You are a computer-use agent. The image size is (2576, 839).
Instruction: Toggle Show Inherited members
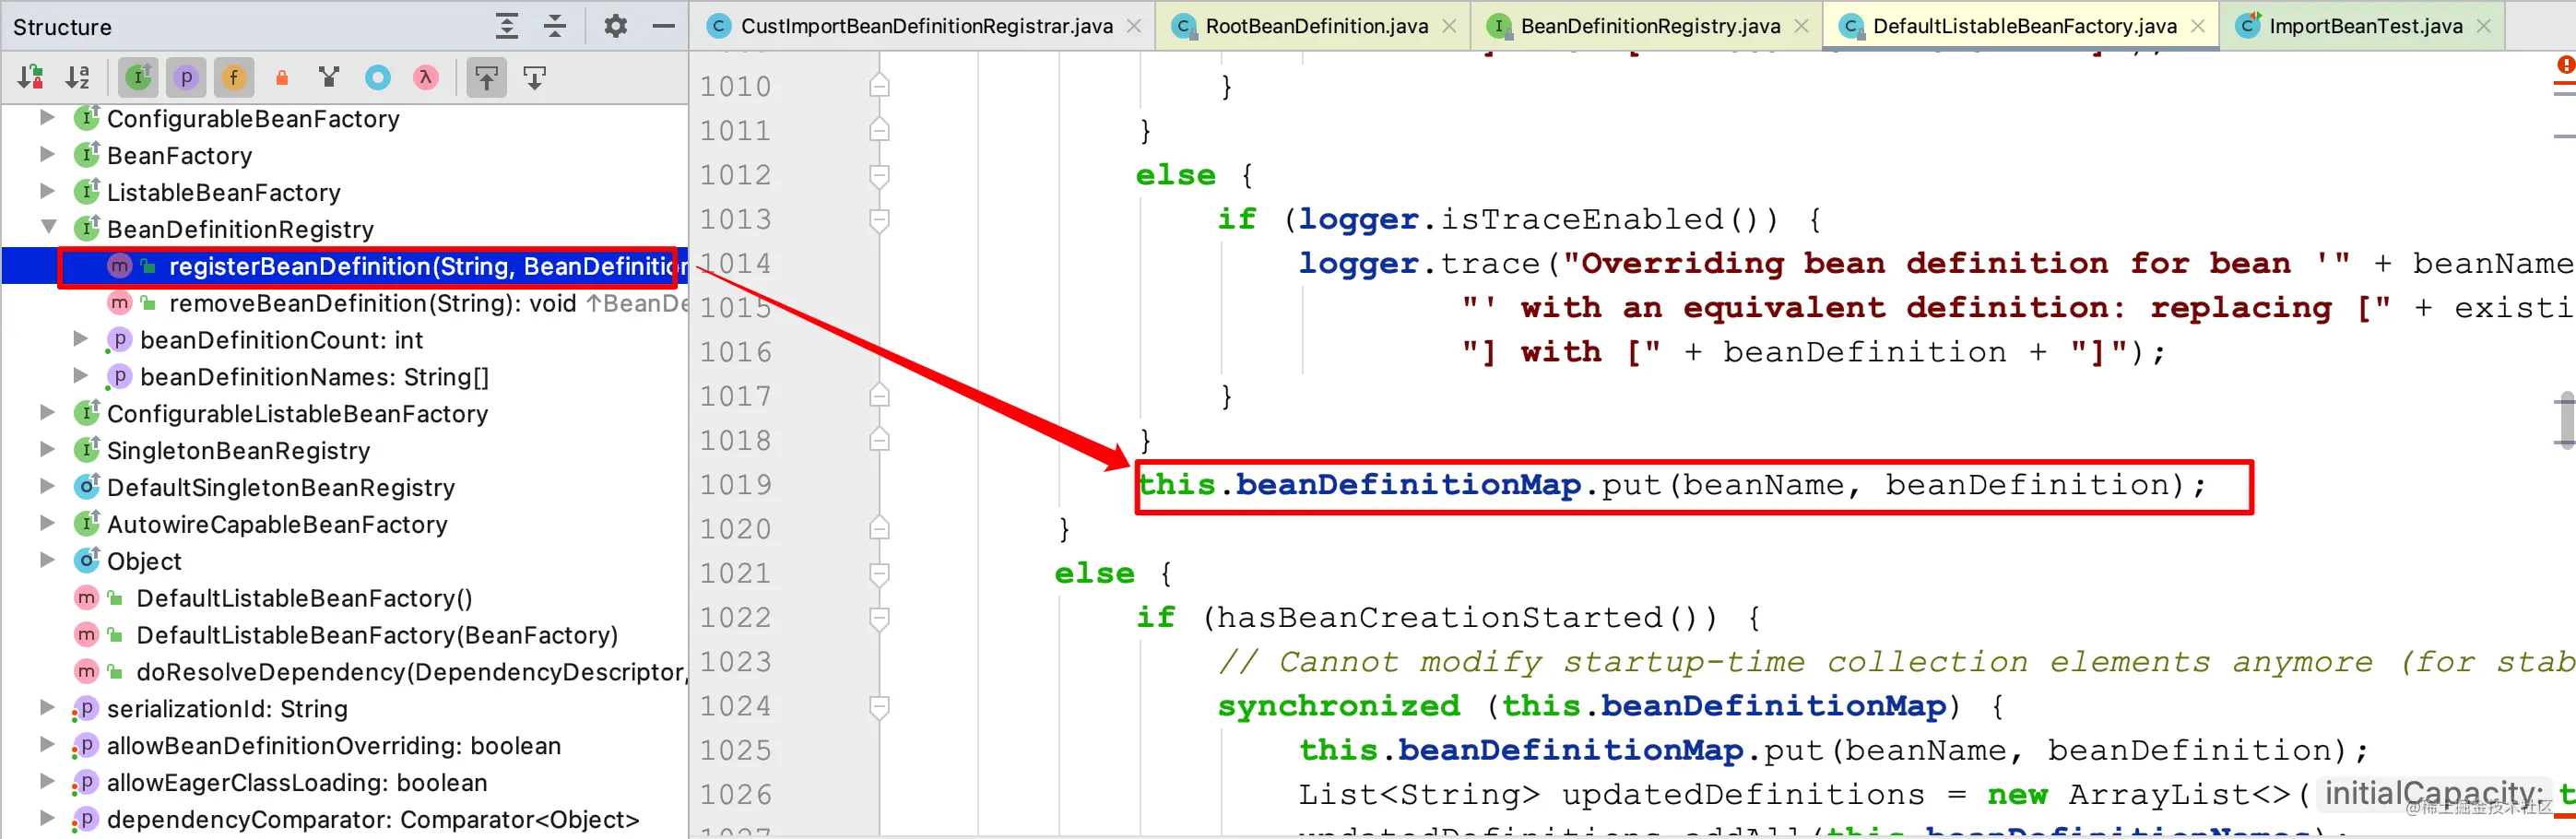pos(138,77)
